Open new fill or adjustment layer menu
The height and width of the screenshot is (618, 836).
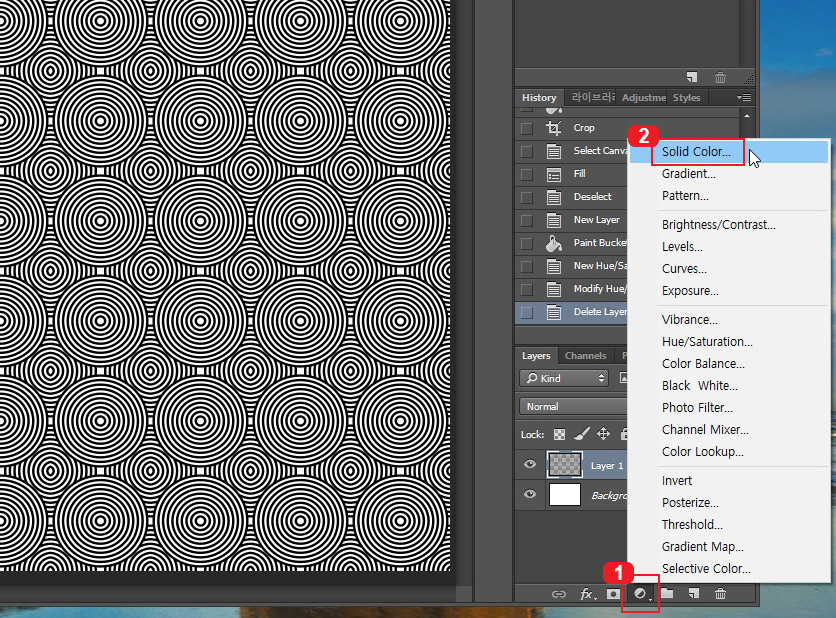click(641, 593)
